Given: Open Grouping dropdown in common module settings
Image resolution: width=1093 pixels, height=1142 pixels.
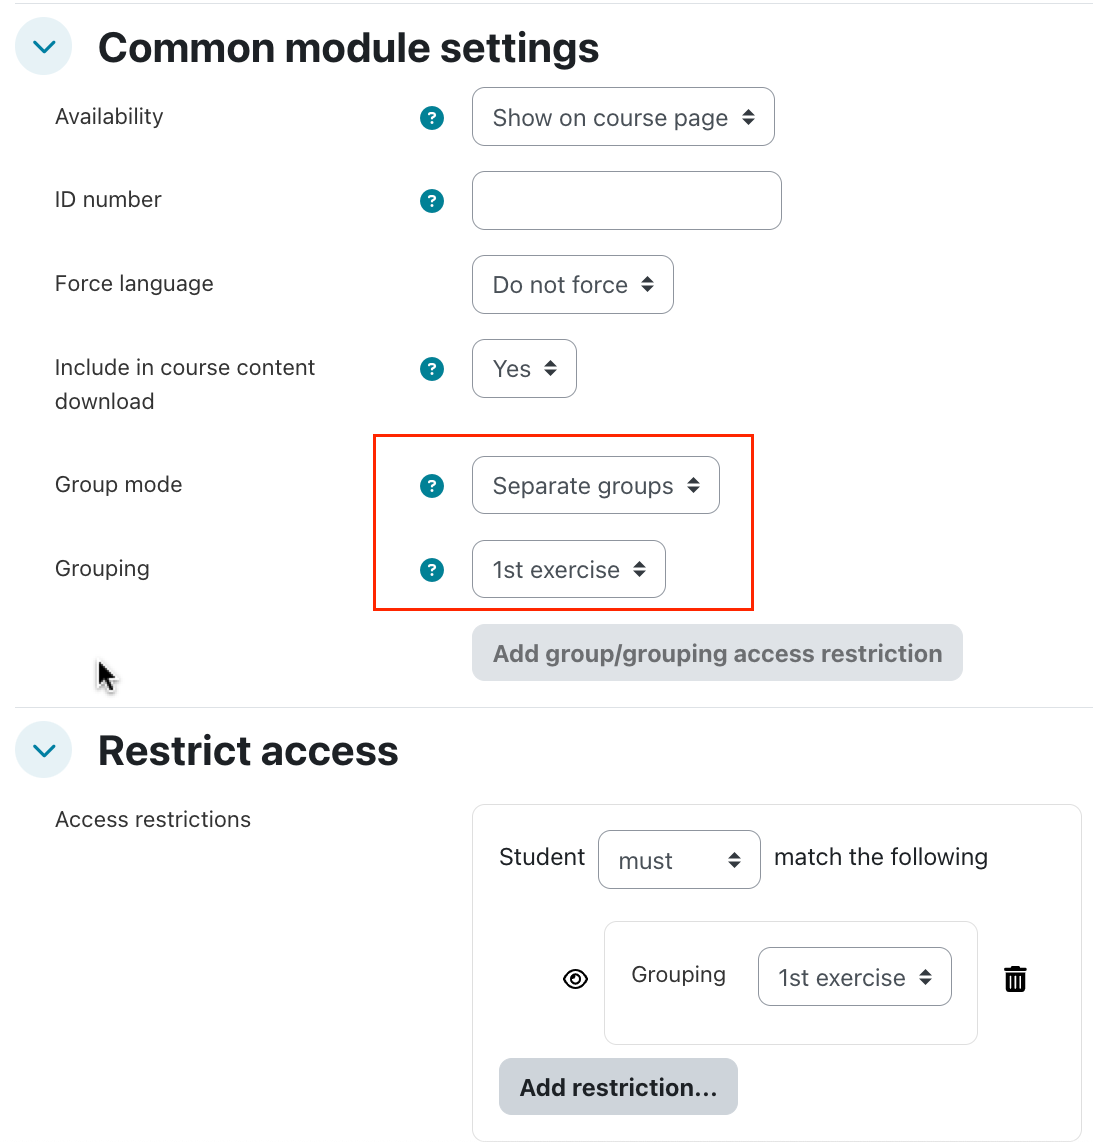Looking at the screenshot, I should pyautogui.click(x=568, y=570).
